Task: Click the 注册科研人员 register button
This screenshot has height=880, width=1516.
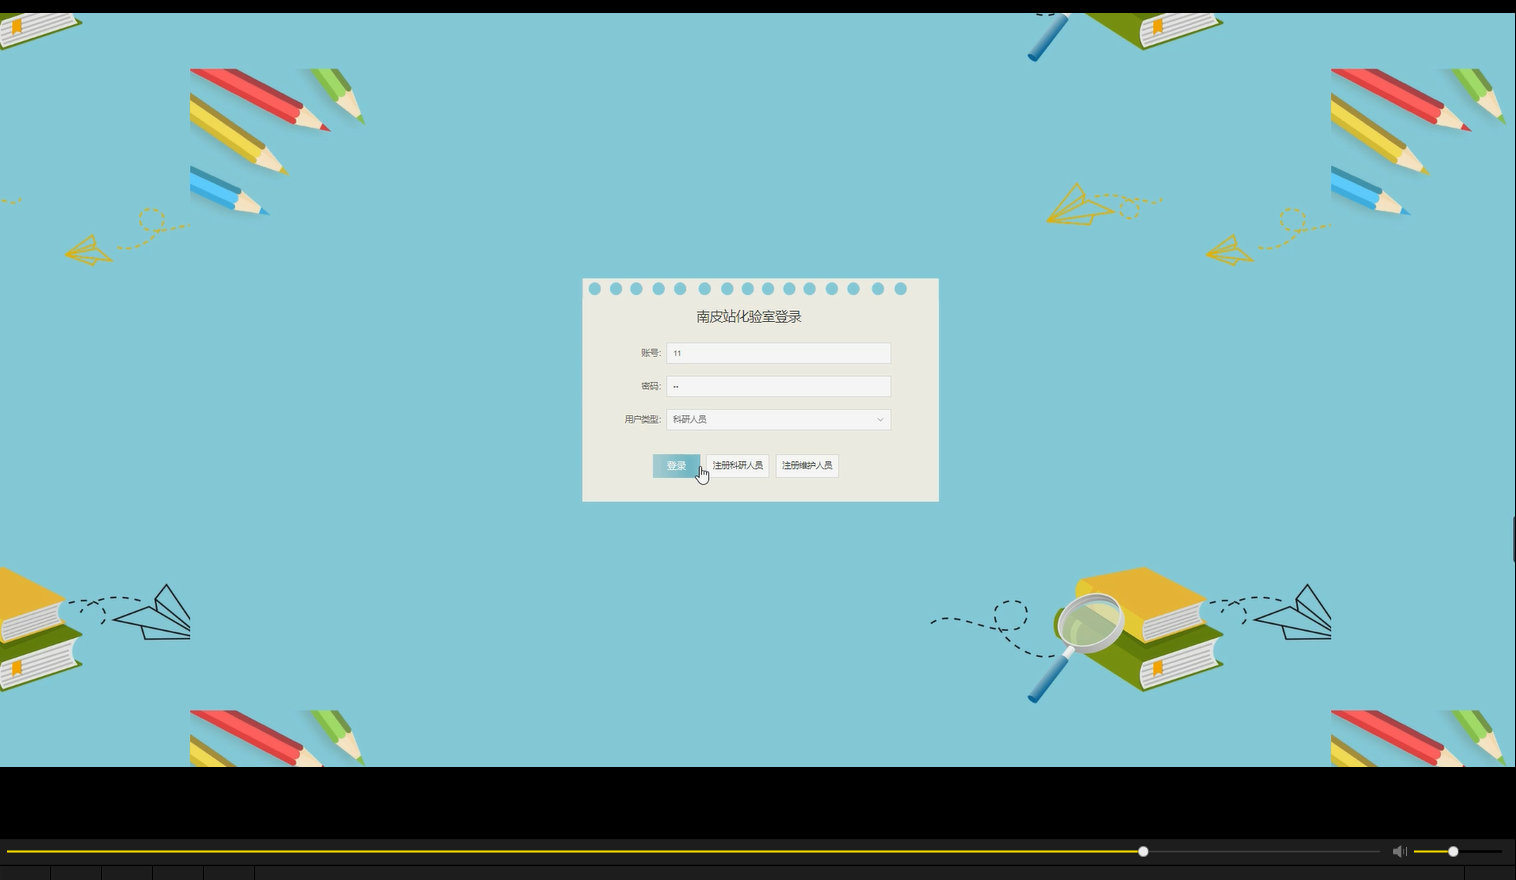Action: [x=738, y=466]
